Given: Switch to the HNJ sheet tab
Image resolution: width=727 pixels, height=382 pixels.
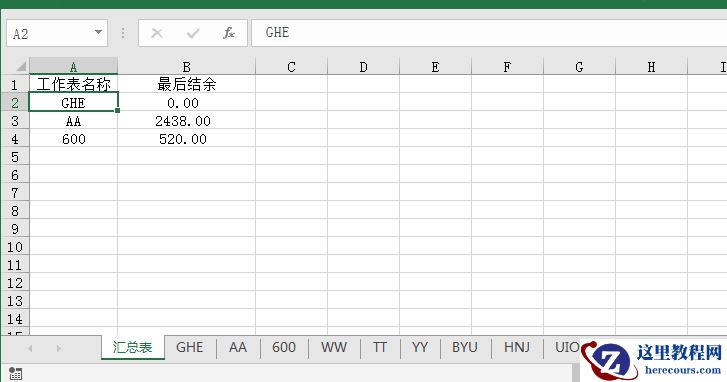Looking at the screenshot, I should point(517,347).
